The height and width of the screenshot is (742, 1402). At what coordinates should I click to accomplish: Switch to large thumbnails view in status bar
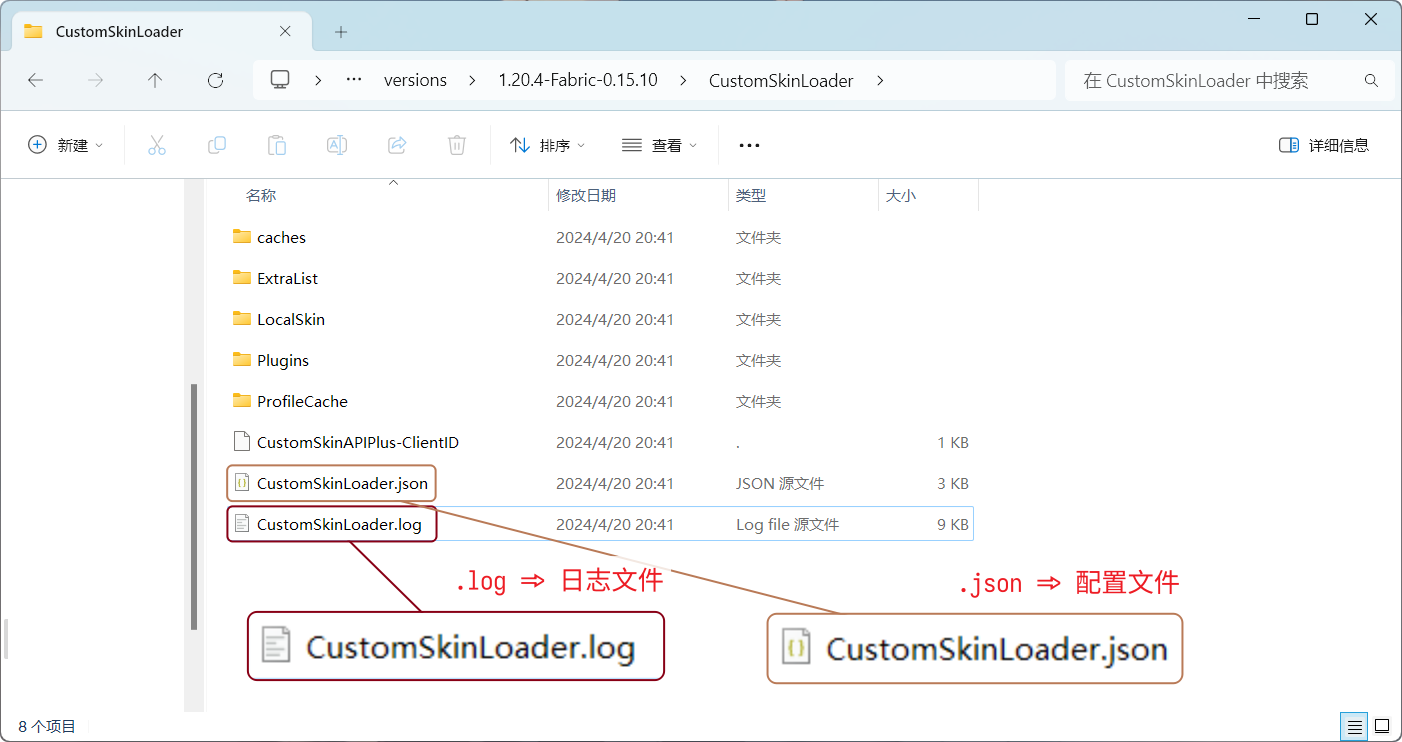pos(1381,726)
